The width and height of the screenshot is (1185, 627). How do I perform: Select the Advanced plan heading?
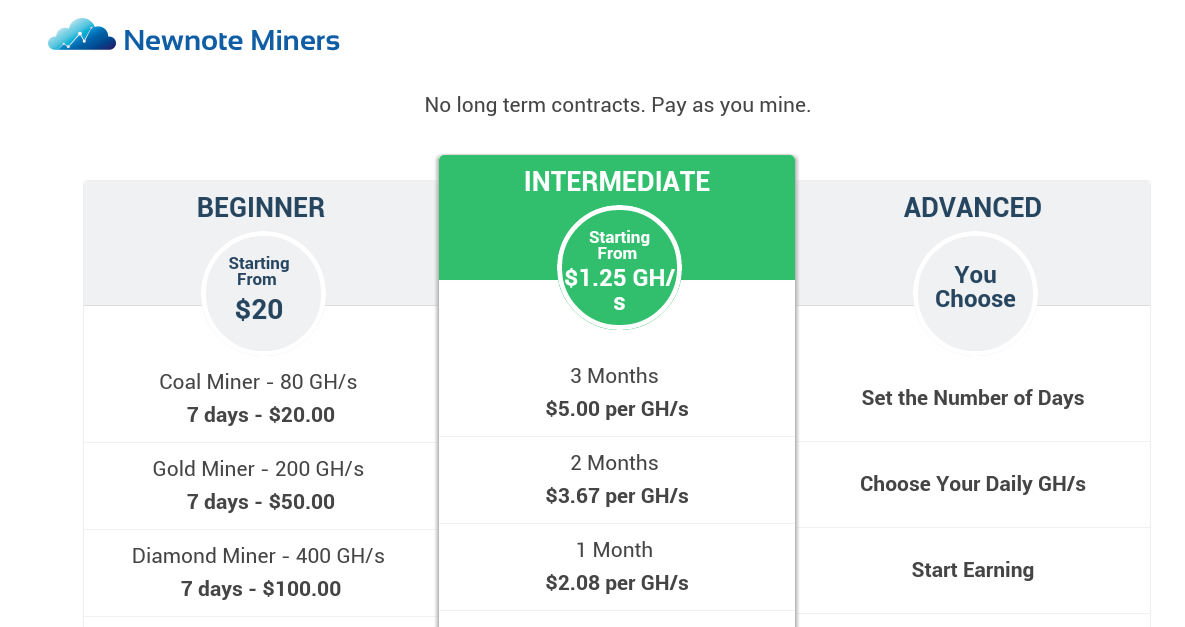click(972, 207)
